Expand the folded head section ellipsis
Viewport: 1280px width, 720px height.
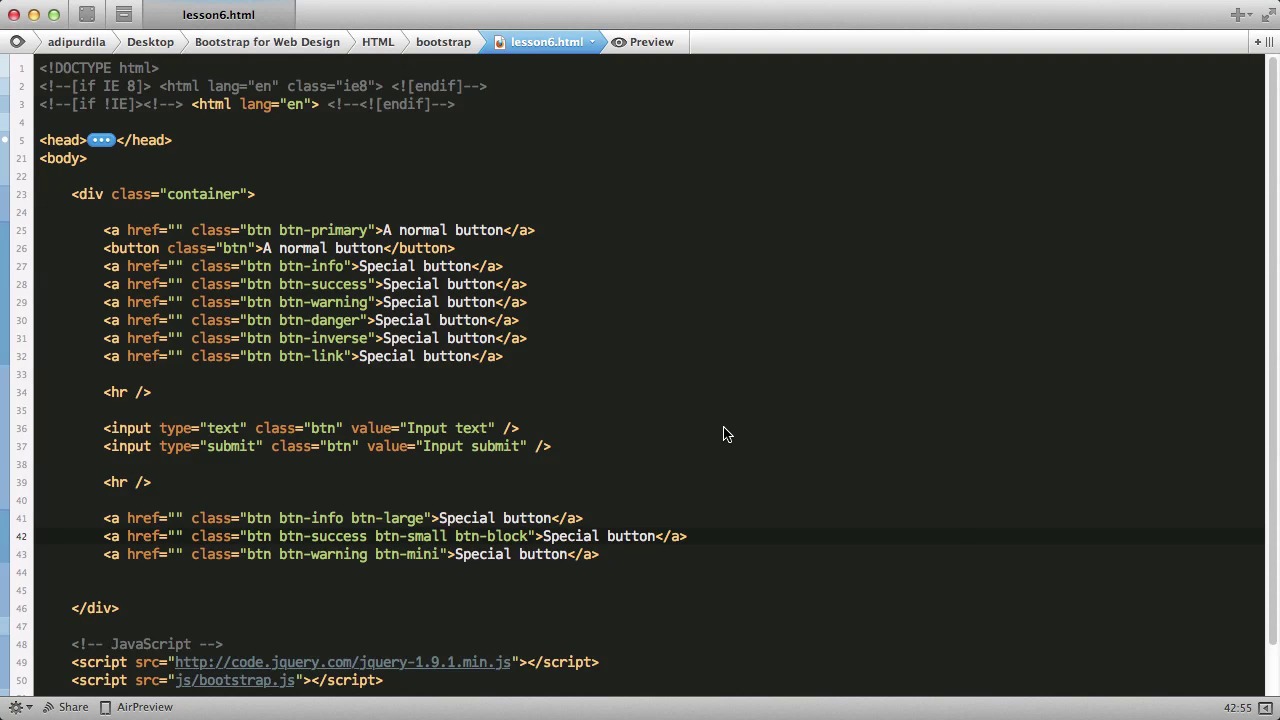point(101,140)
